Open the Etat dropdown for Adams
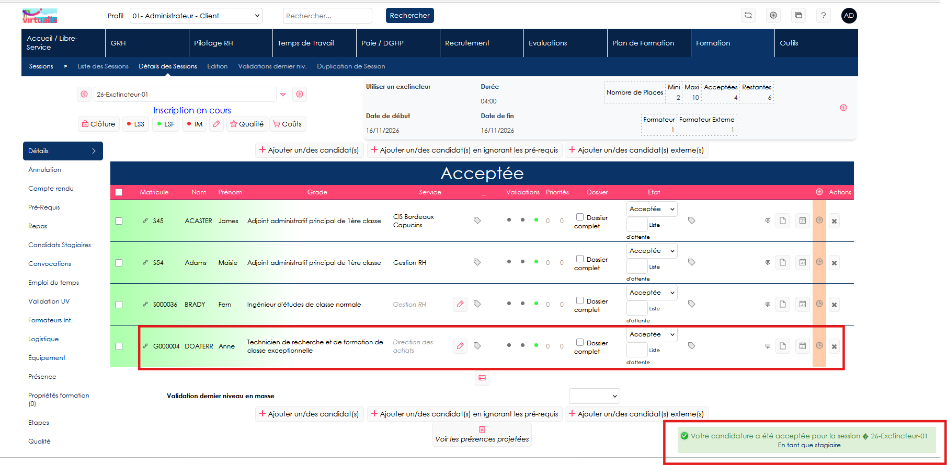 [652, 250]
